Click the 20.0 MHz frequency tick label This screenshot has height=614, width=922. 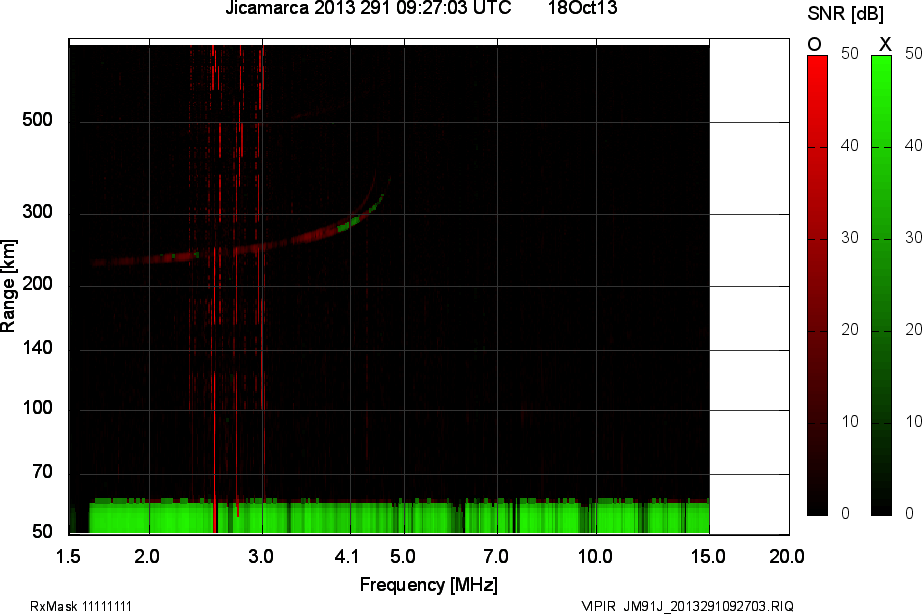click(x=786, y=556)
